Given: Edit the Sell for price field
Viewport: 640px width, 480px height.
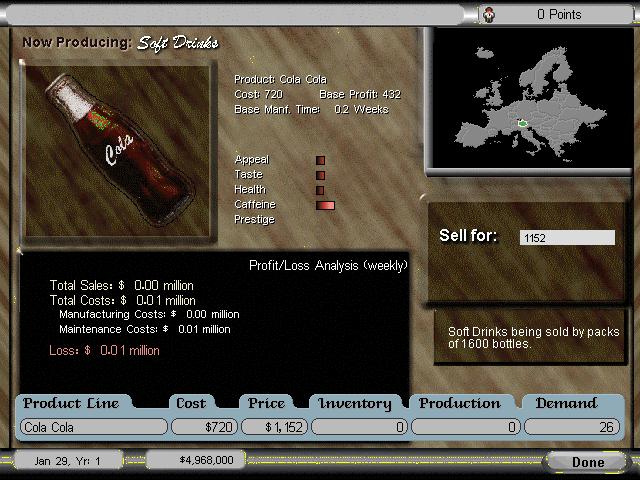Looking at the screenshot, I should point(567,238).
